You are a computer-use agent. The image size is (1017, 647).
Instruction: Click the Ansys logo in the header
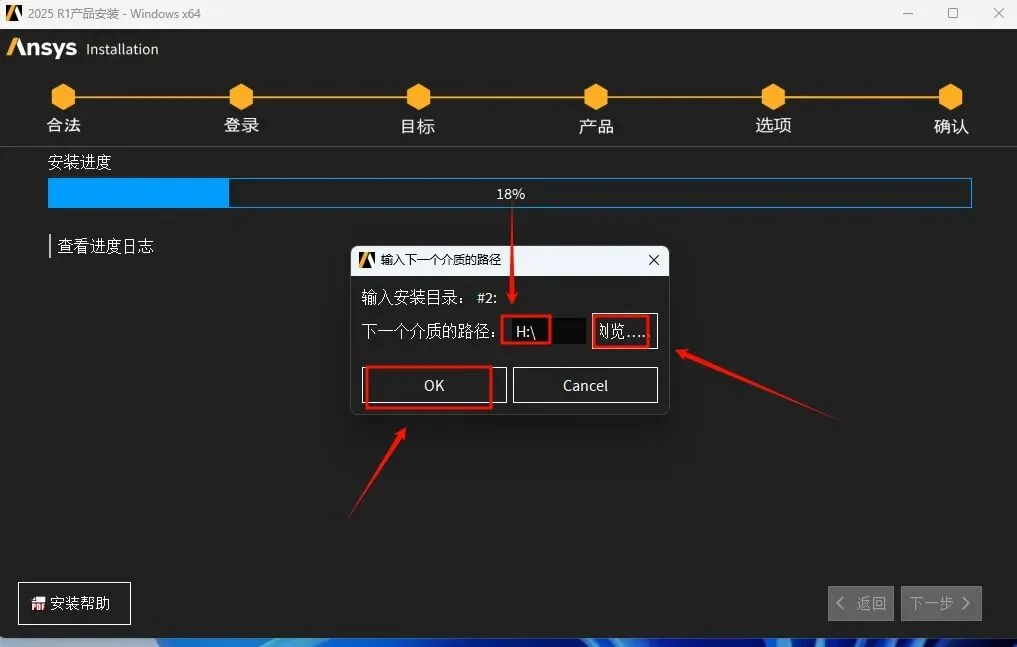click(42, 48)
